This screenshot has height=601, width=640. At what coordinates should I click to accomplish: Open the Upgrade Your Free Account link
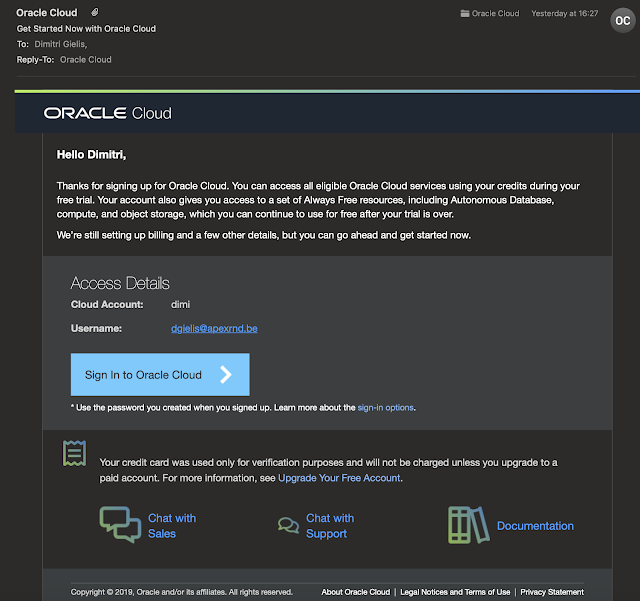tap(338, 478)
